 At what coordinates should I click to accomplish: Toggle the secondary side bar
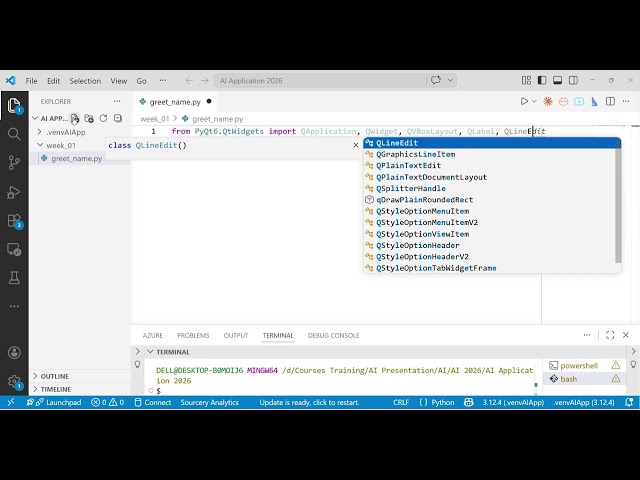click(573, 80)
